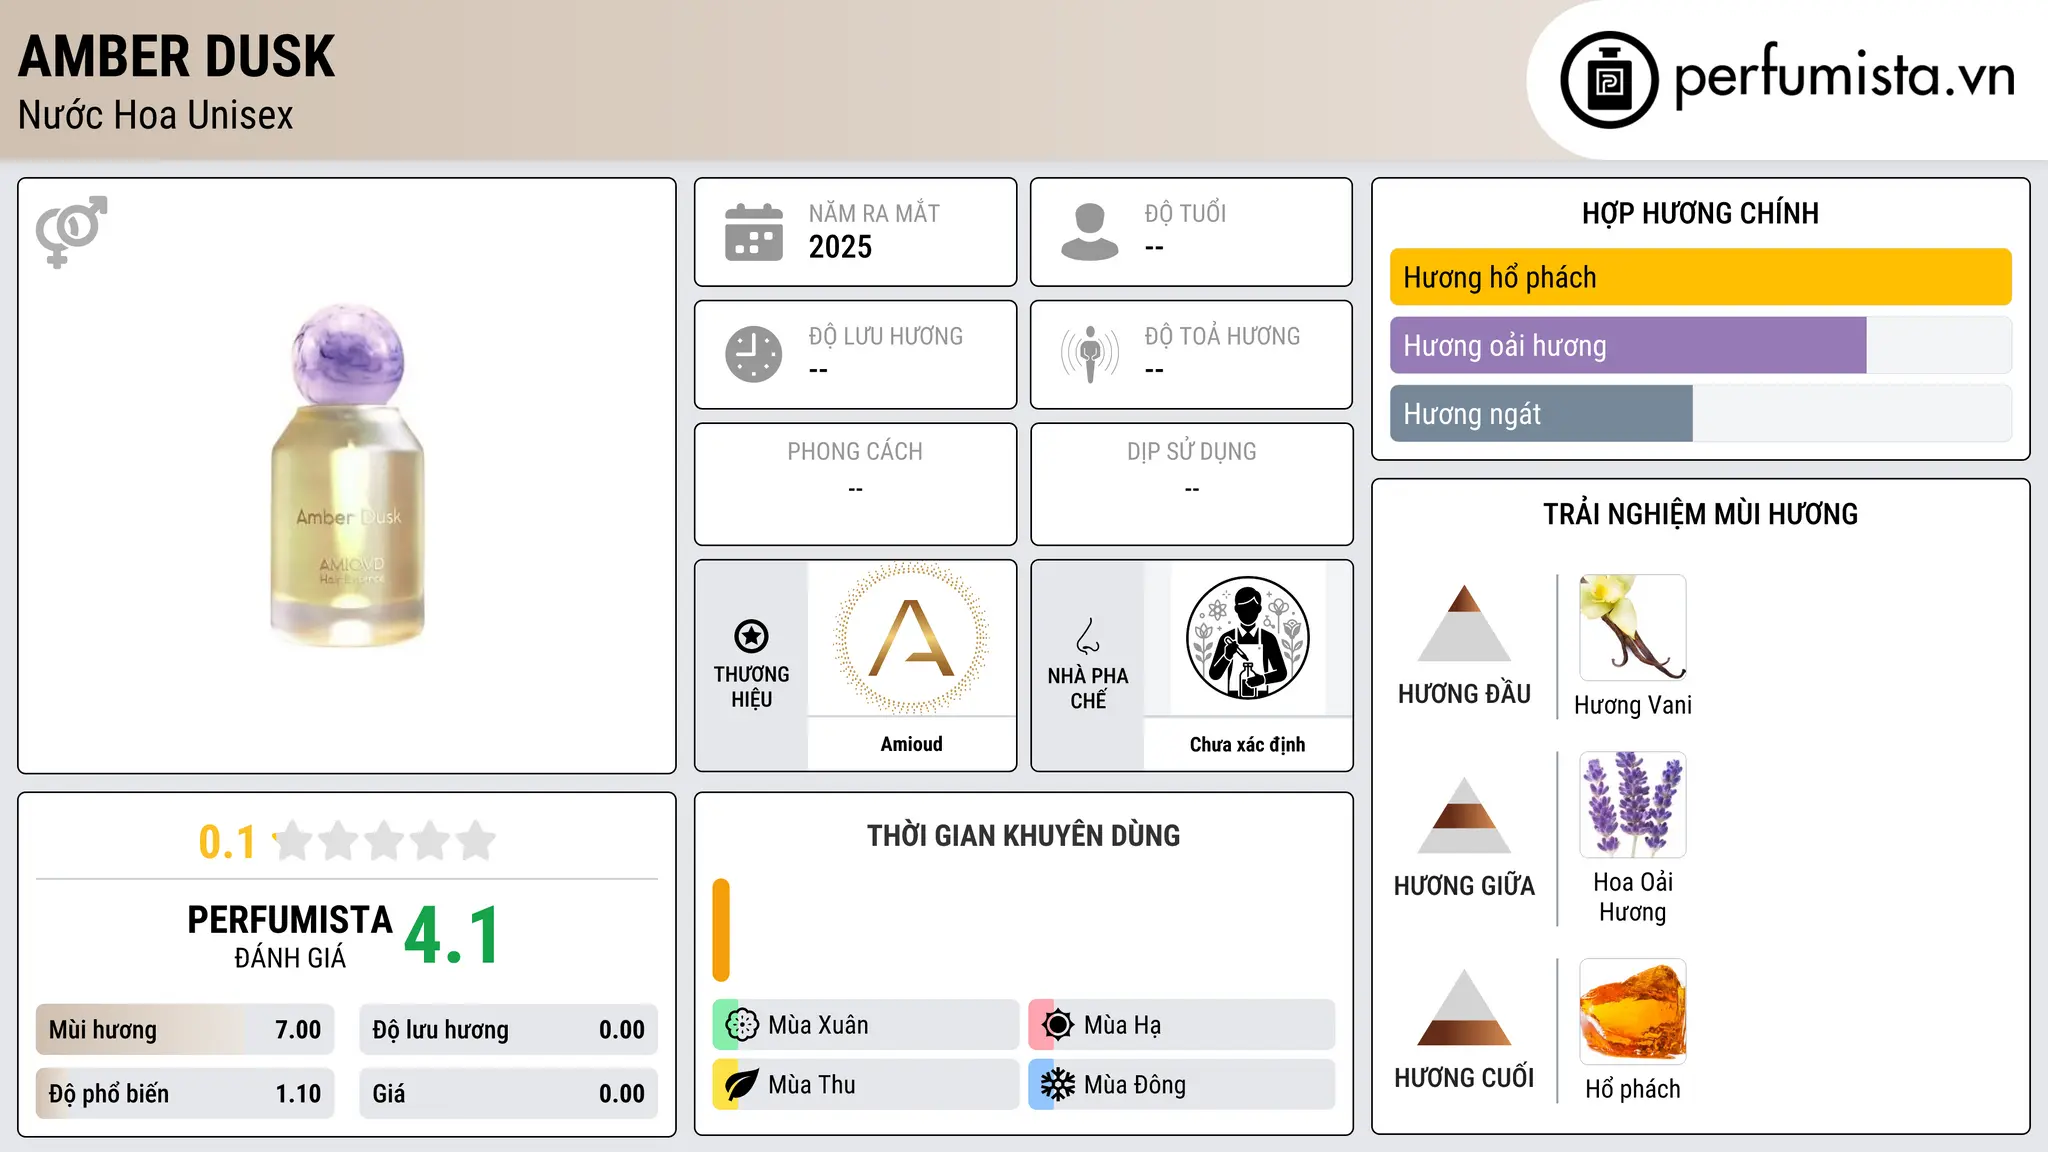Click the clock icon beside Độ lưu hương
The image size is (2048, 1152).
coord(754,354)
